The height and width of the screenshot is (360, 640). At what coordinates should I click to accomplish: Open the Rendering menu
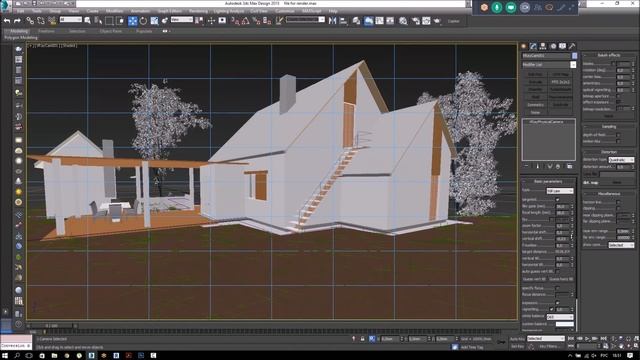tap(198, 11)
